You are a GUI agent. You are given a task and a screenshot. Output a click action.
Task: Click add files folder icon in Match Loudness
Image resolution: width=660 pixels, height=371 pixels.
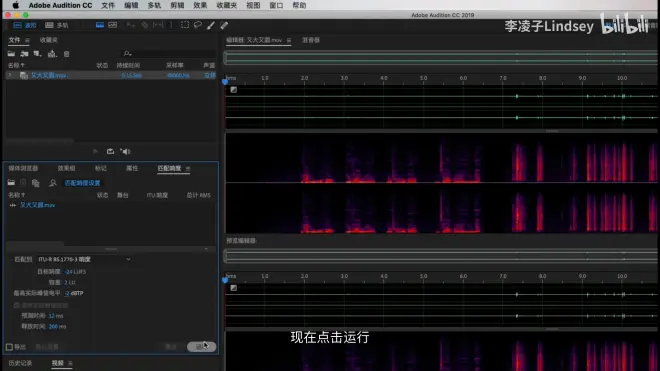[11, 183]
